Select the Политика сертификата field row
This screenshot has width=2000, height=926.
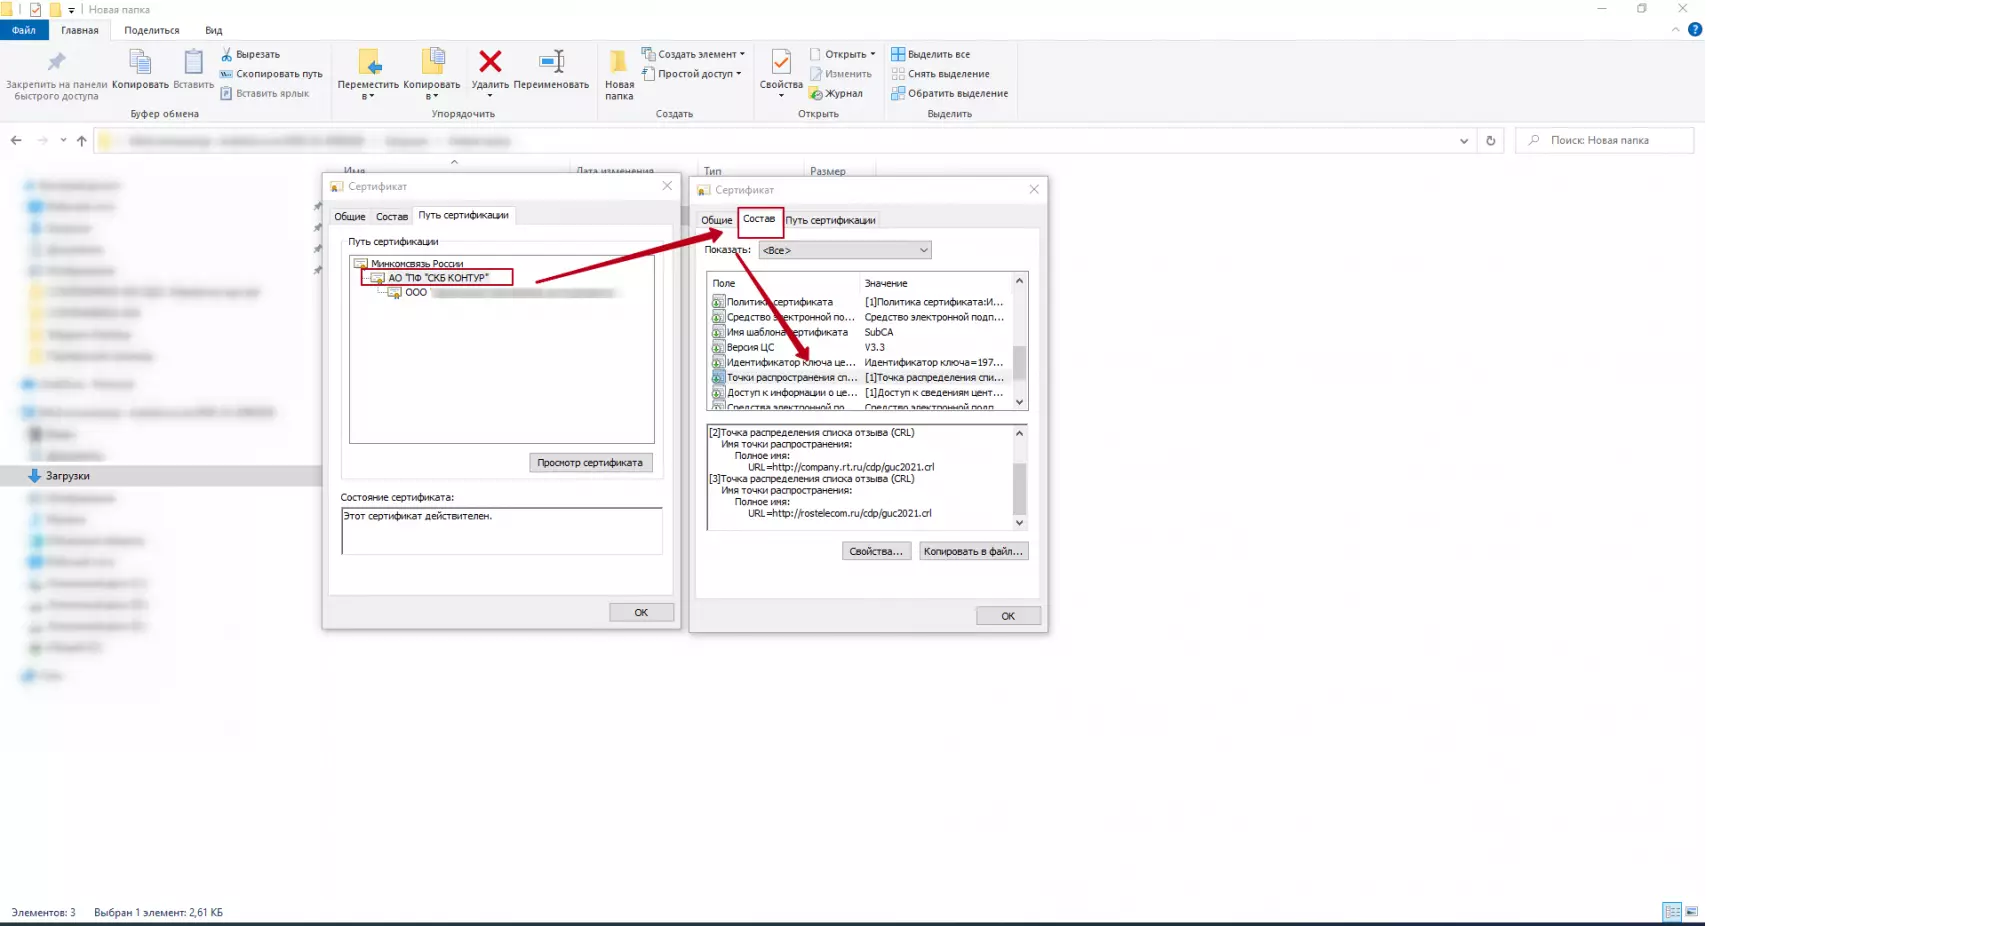click(859, 302)
